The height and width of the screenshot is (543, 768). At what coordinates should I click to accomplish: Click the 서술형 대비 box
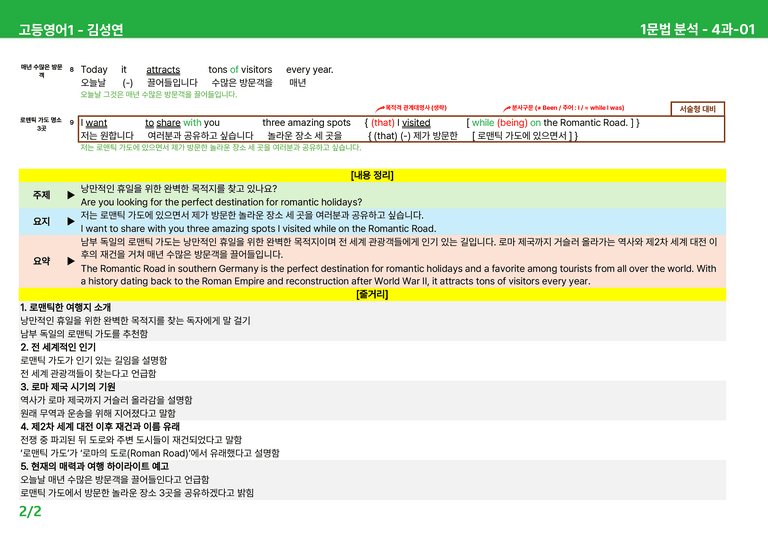click(x=697, y=109)
